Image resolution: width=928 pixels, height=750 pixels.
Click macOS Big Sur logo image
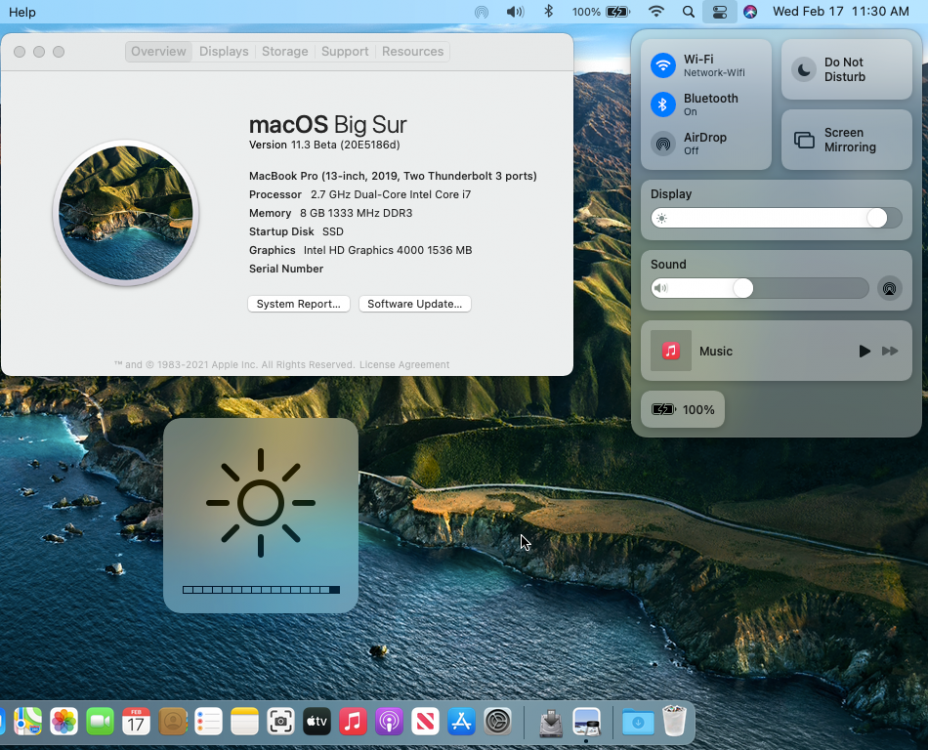[125, 213]
